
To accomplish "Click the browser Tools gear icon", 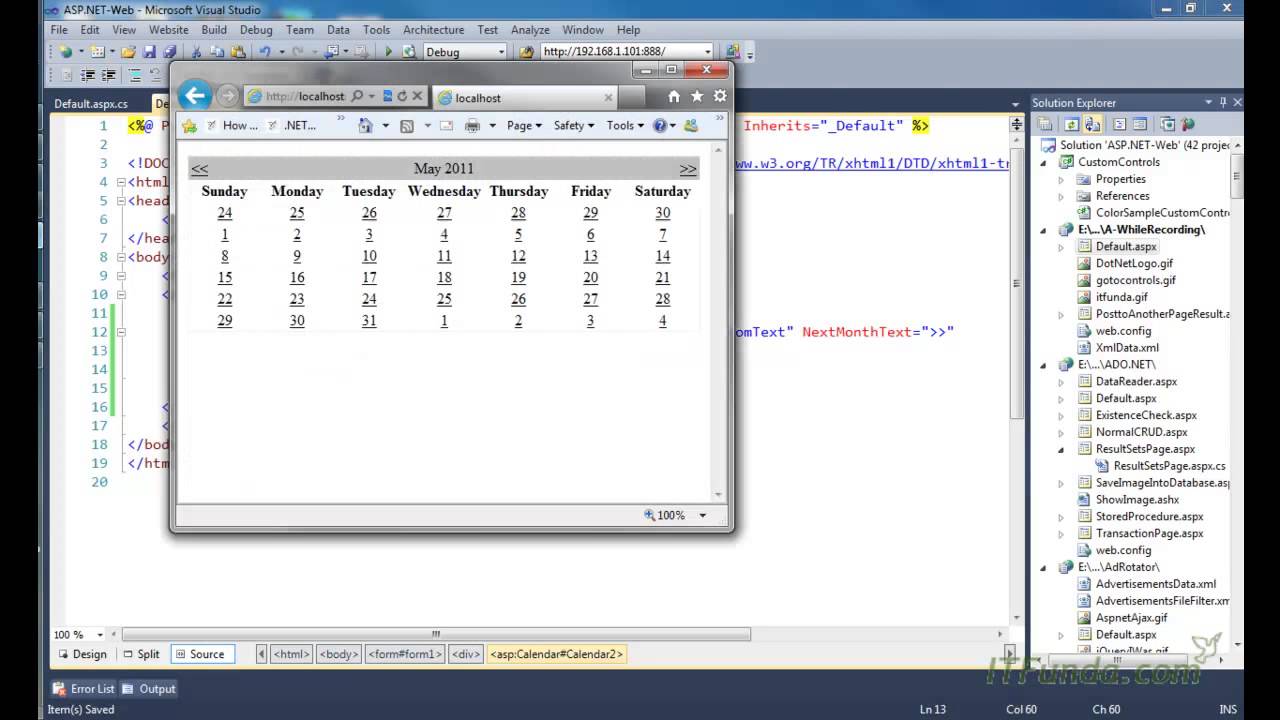I will click(x=720, y=96).
